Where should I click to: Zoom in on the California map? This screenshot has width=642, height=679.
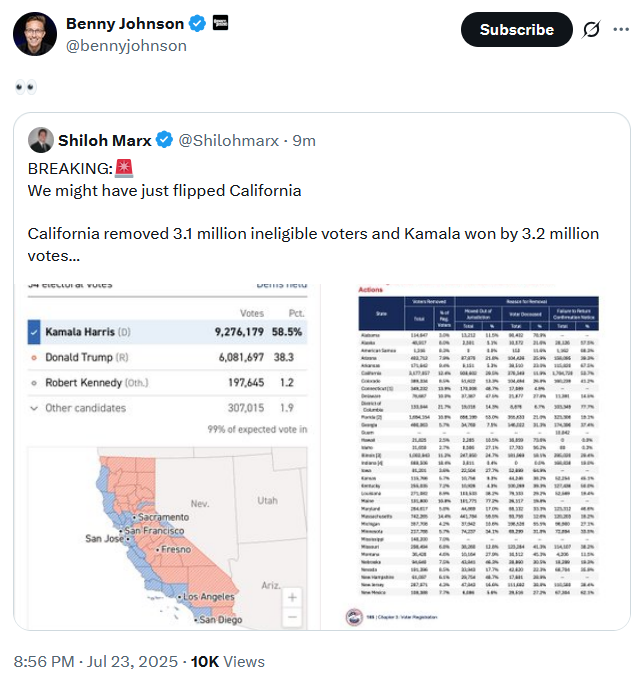(292, 598)
